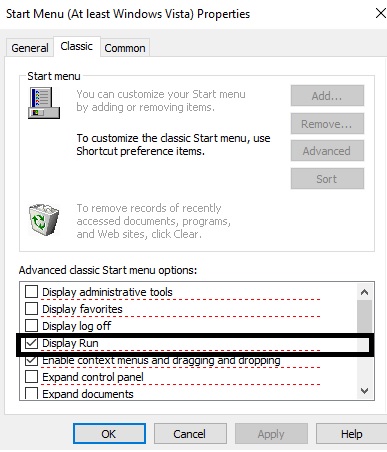Click the options list scroll up arrow

[364, 292]
